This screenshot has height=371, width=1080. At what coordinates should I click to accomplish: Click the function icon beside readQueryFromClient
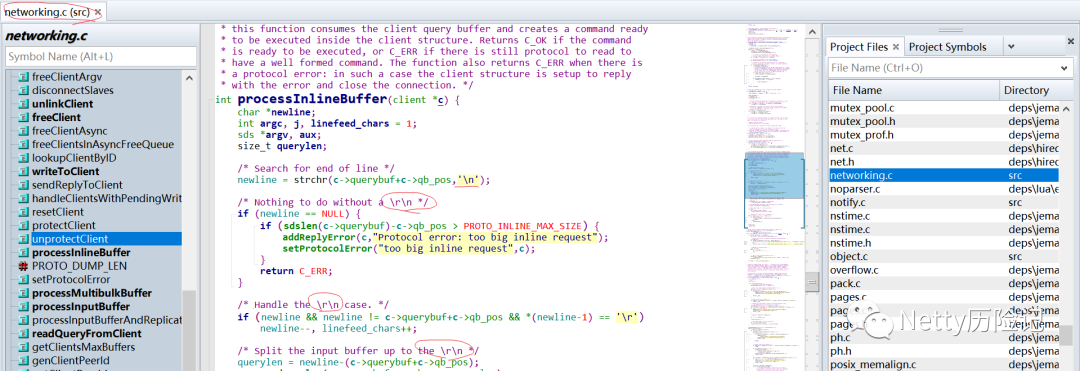(x=23, y=334)
